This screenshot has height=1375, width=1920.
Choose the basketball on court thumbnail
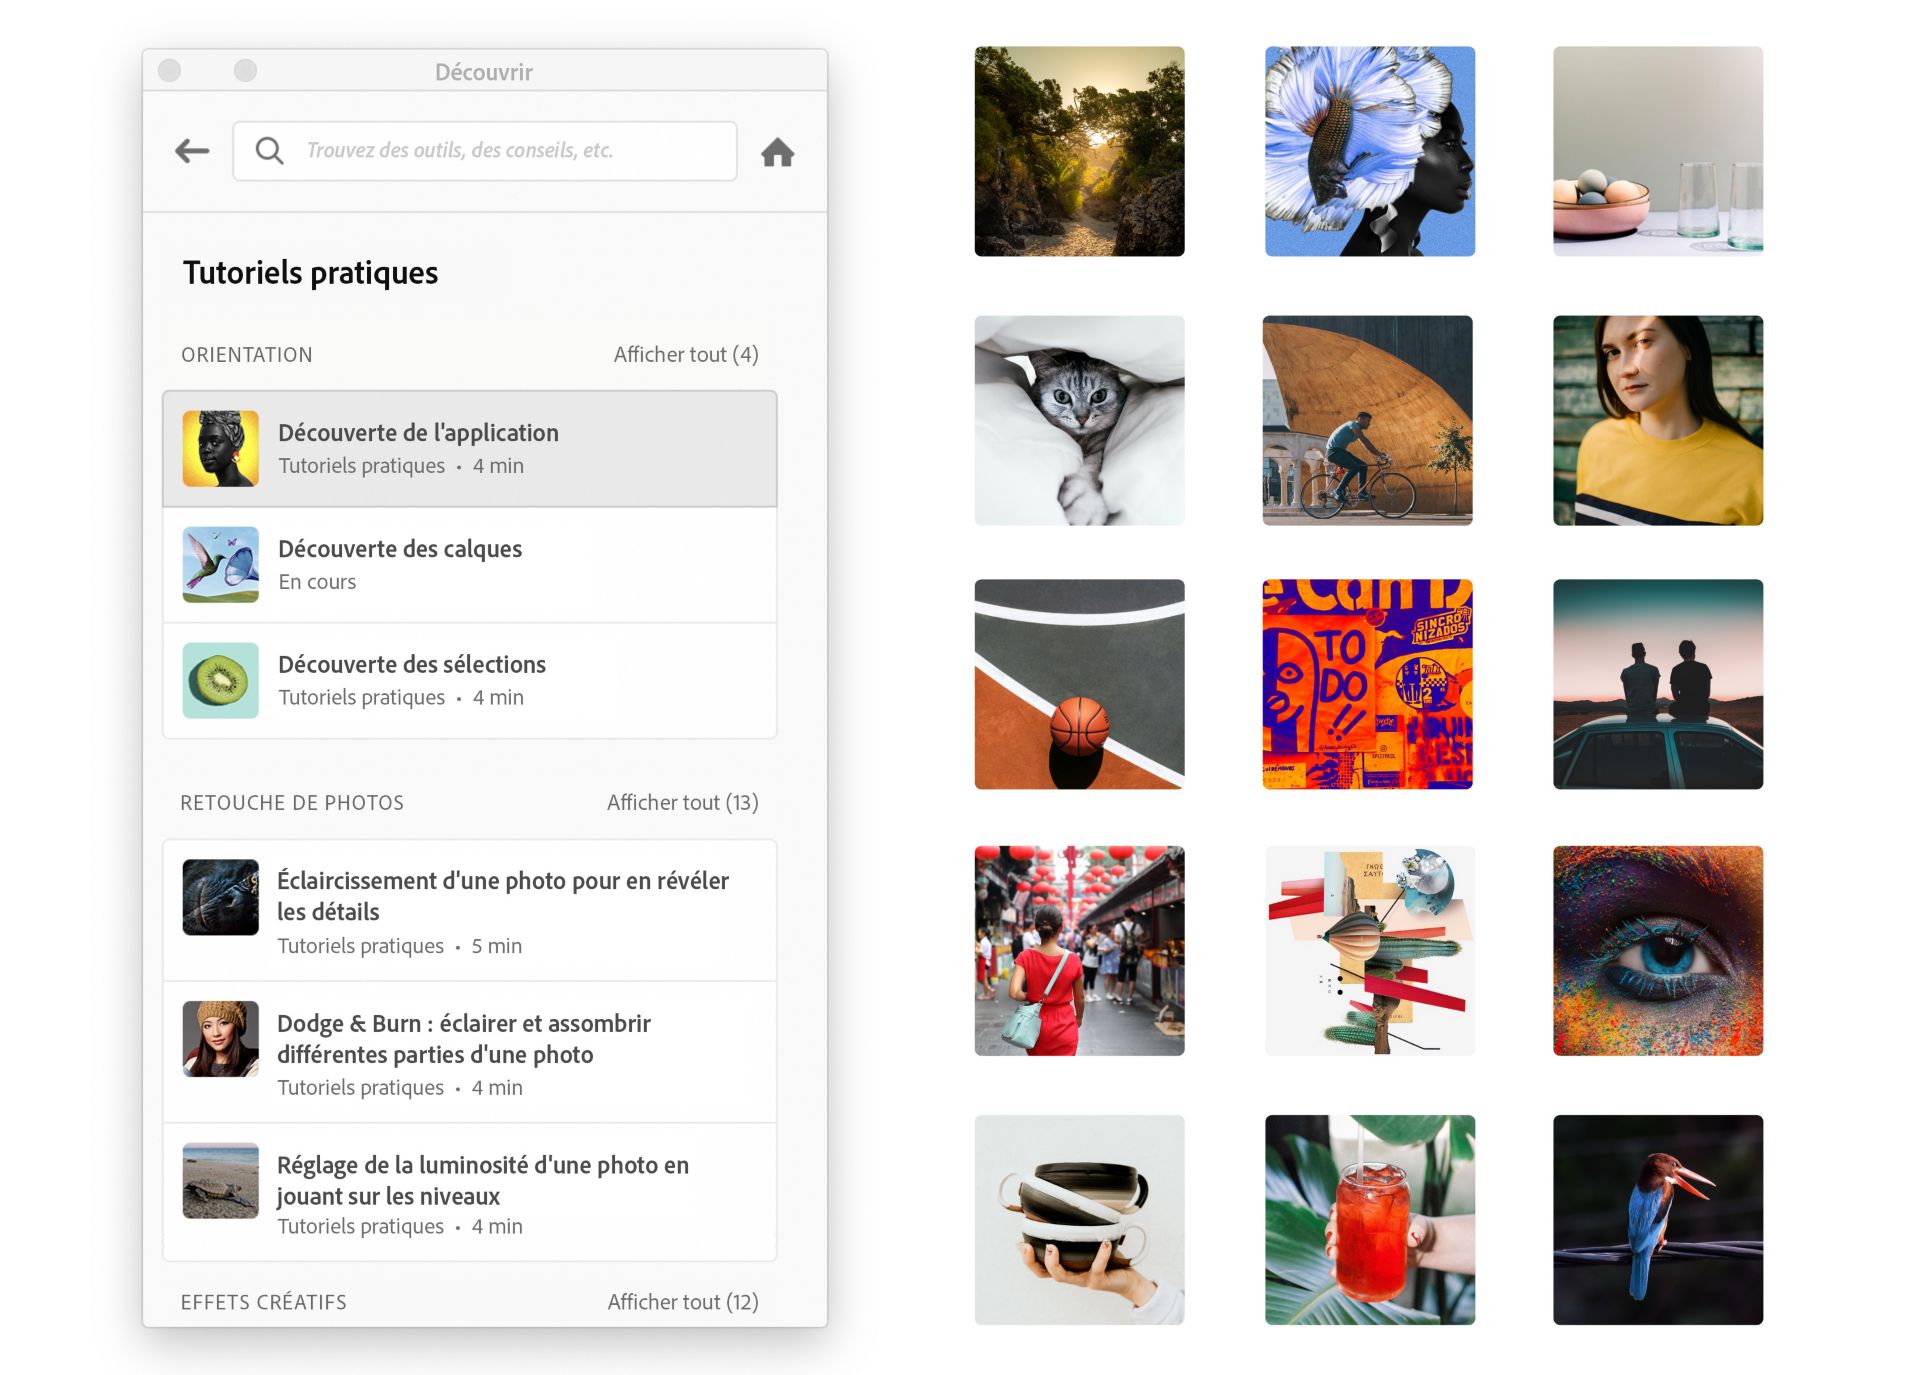coord(1079,684)
